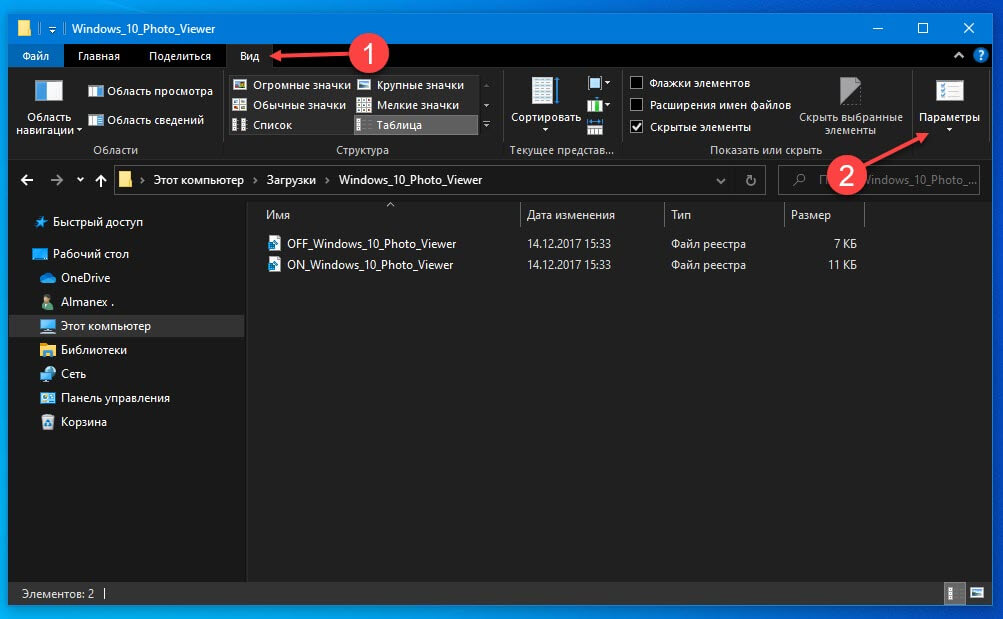Open Help question mark icon
Image resolution: width=1003 pixels, height=619 pixels.
(x=980, y=56)
